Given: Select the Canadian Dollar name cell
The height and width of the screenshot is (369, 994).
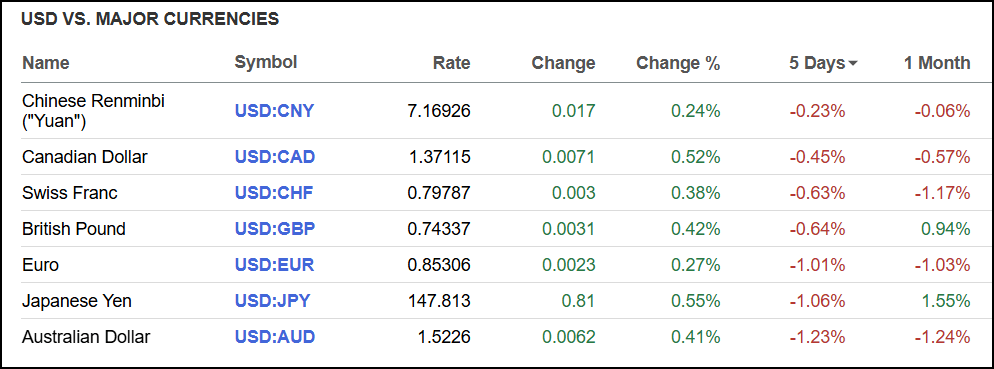Looking at the screenshot, I should [x=85, y=157].
